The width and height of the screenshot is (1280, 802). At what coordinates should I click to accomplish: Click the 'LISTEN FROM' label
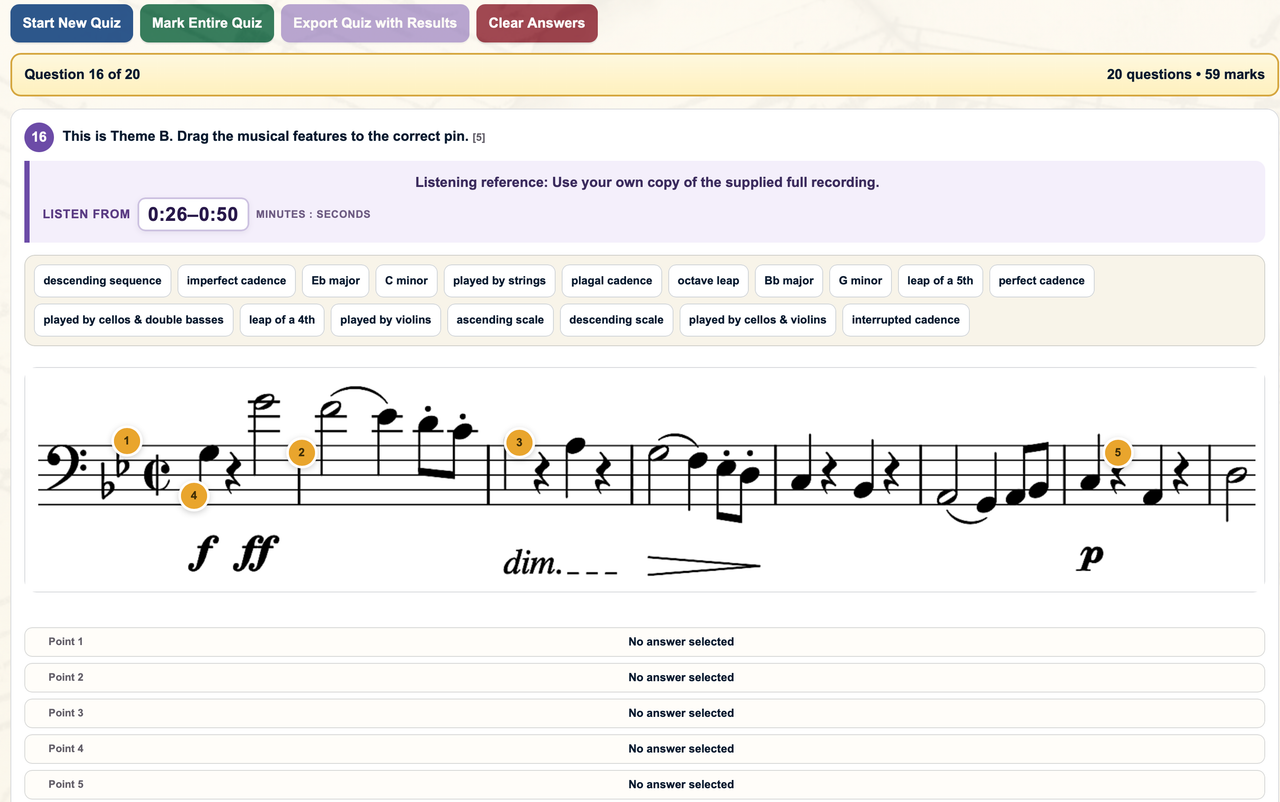[86, 214]
